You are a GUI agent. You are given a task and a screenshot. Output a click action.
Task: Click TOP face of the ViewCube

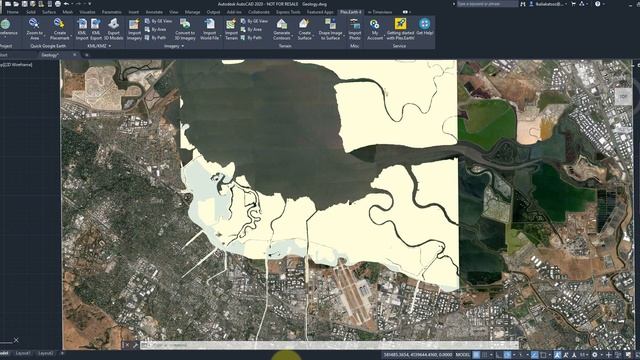623,97
